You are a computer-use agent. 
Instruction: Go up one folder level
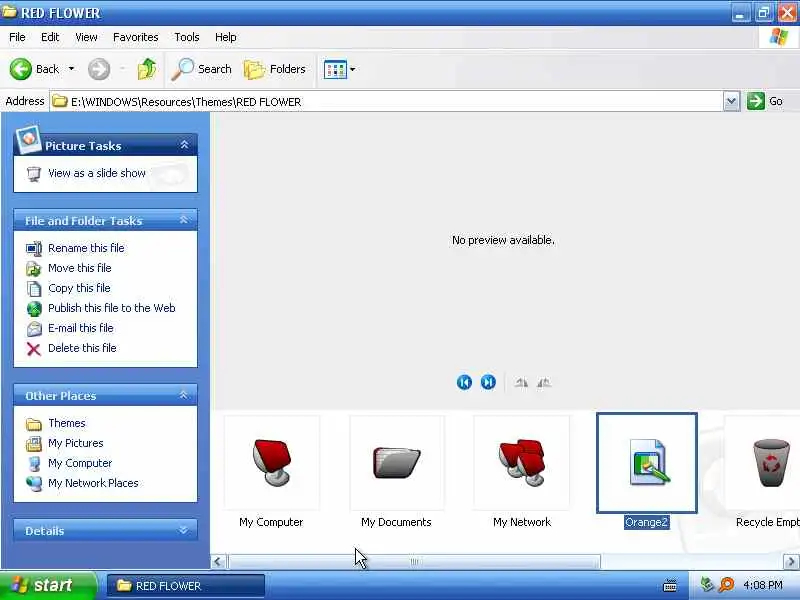[x=147, y=69]
